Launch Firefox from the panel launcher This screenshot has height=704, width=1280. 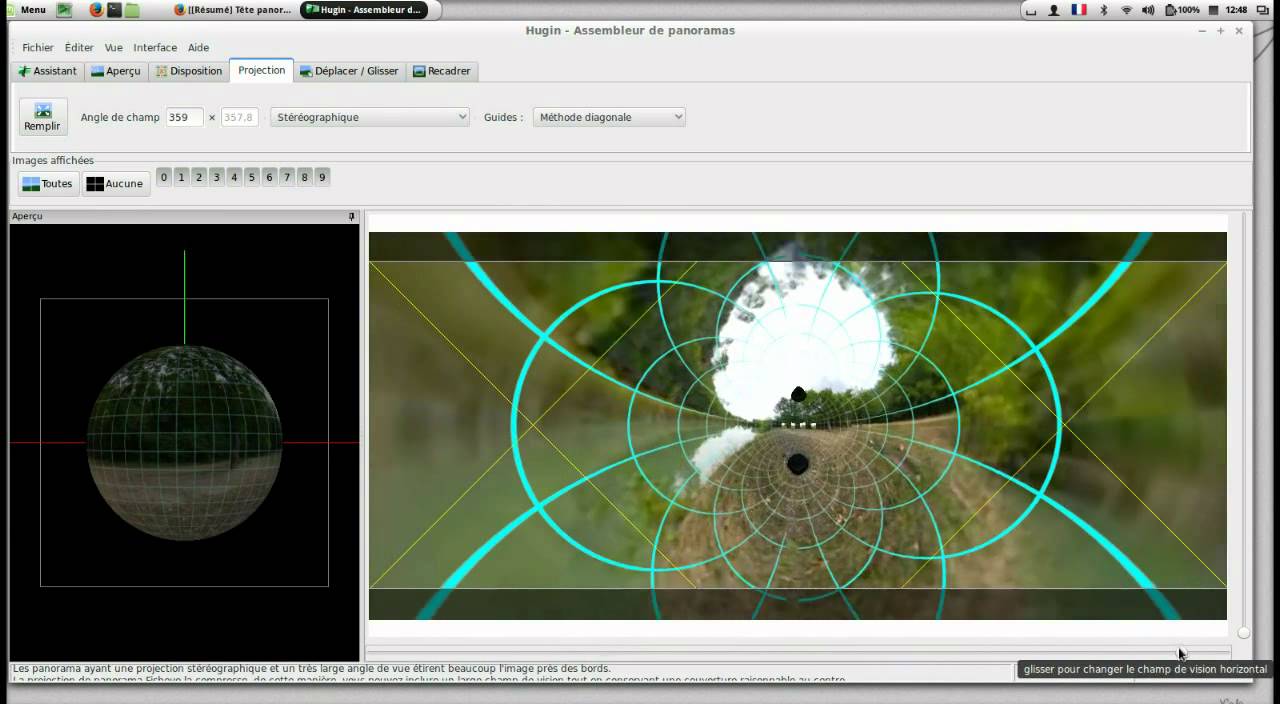96,10
